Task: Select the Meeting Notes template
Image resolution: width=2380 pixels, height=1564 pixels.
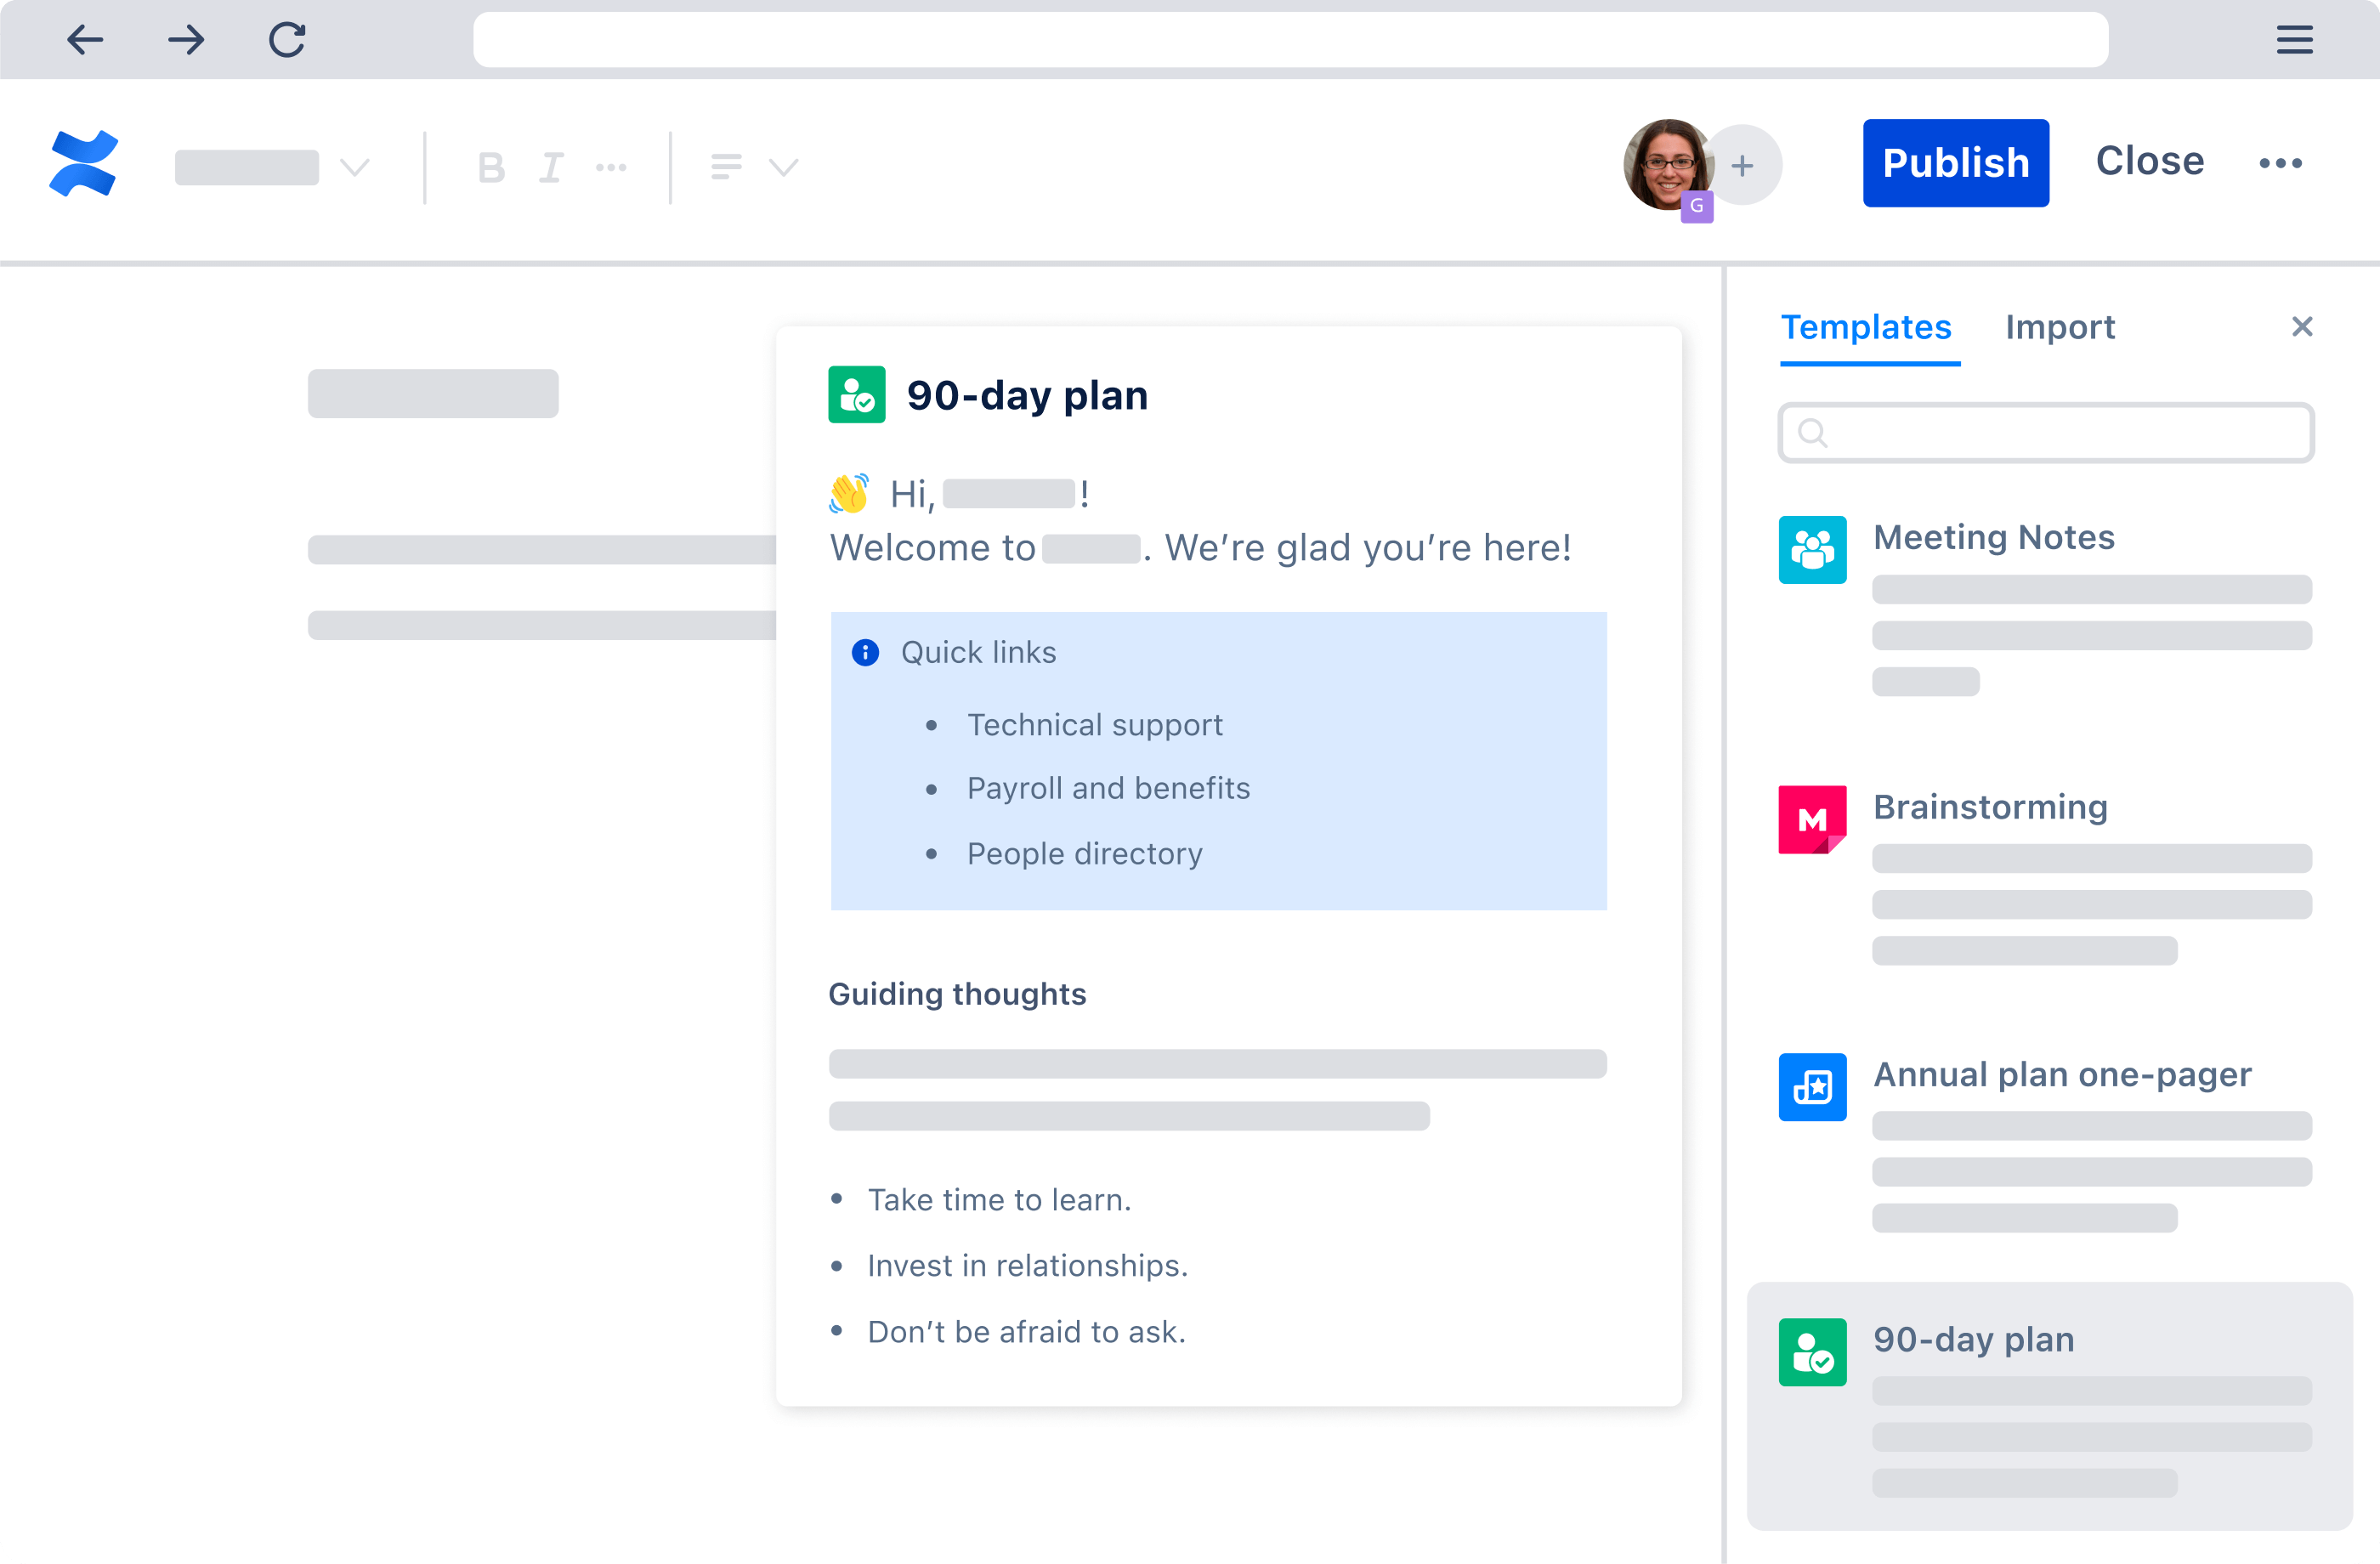Action: click(x=1993, y=538)
